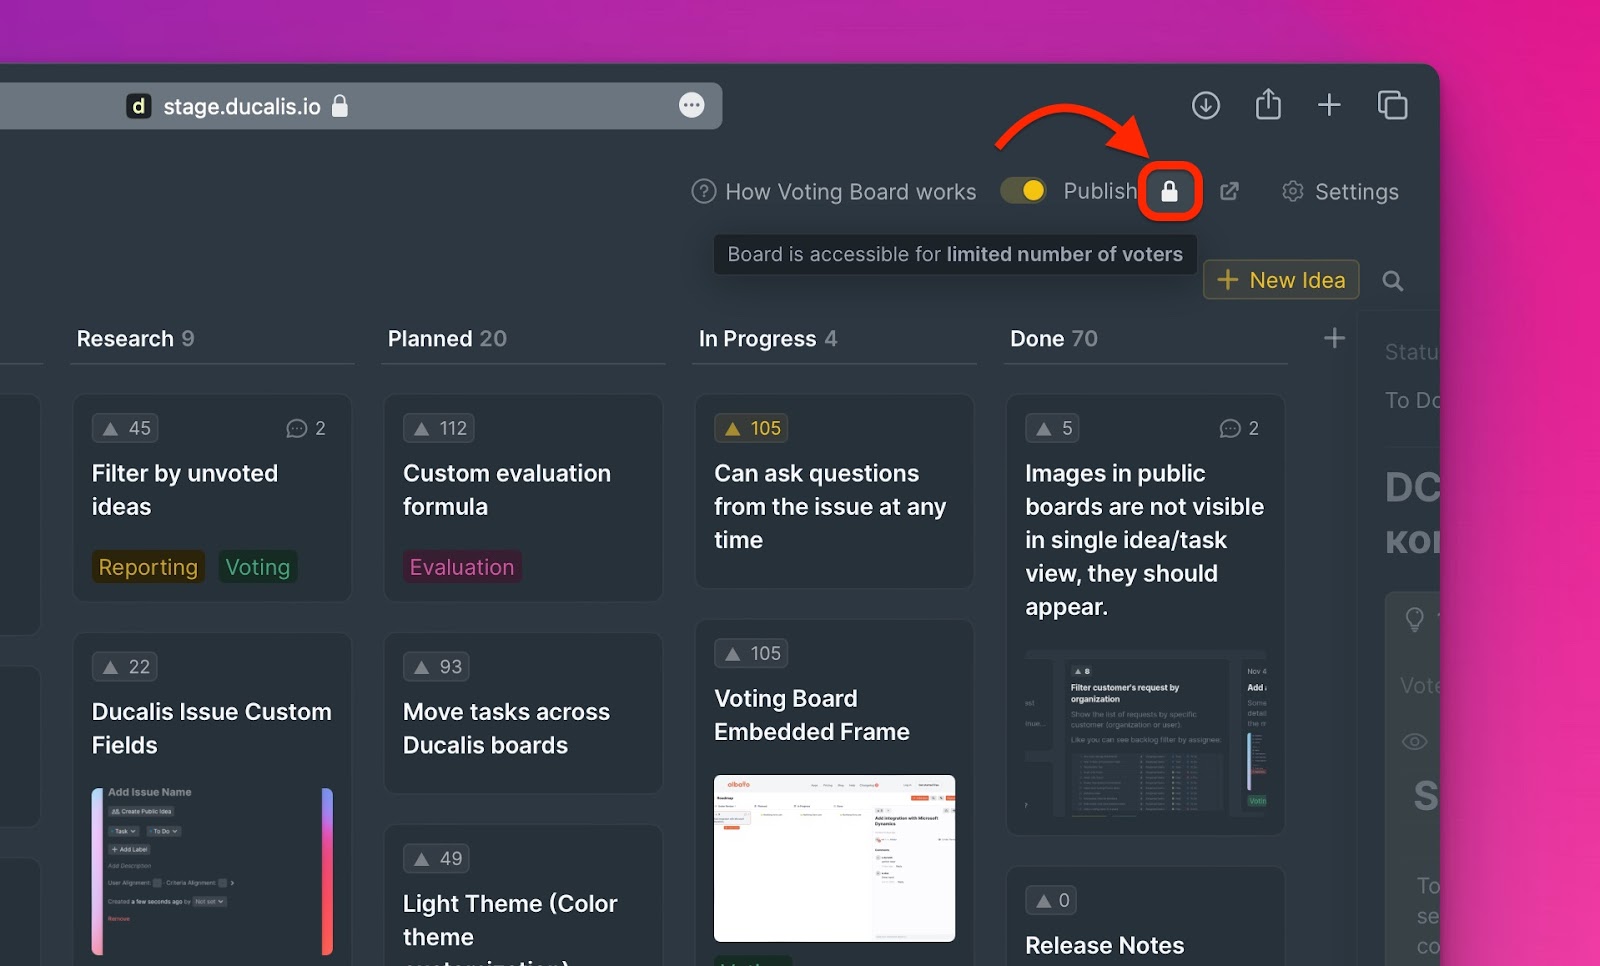Upvote Move tasks across Ducalis boards (93)
Screen dimensions: 1600x966
(x=436, y=667)
